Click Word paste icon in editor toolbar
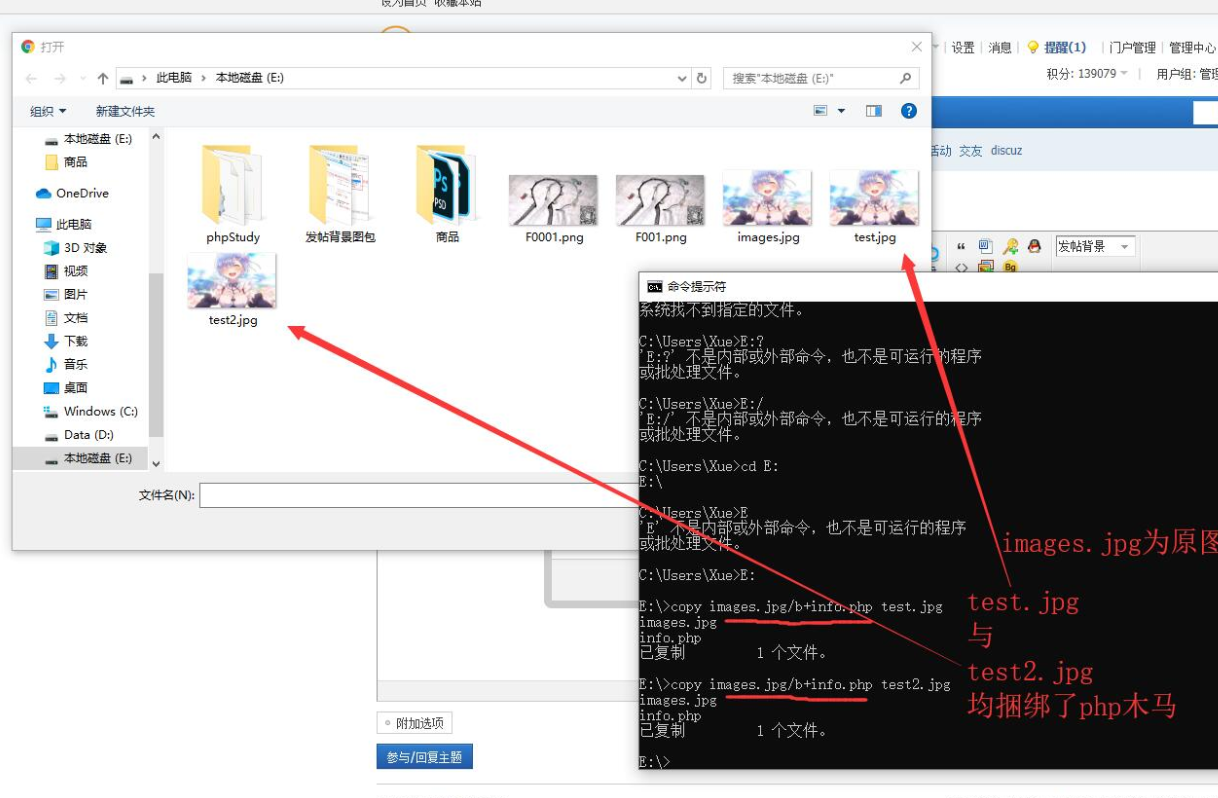This screenshot has height=798, width=1218. coord(985,246)
